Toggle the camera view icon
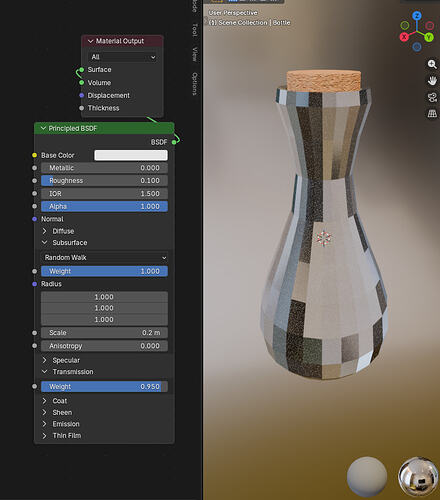Image resolution: width=440 pixels, height=500 pixels. point(432,97)
